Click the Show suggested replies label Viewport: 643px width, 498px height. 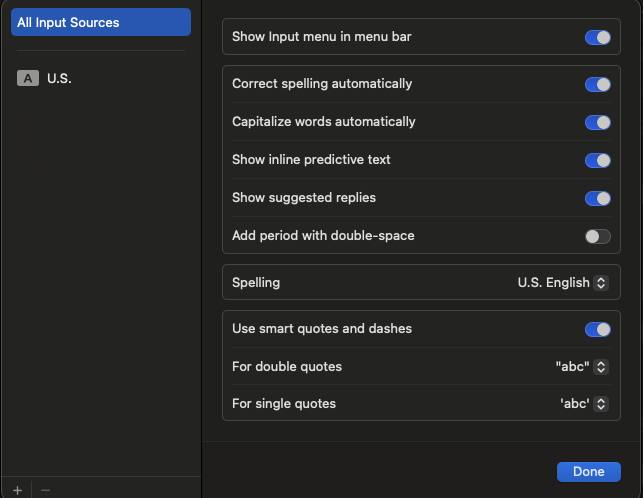point(304,198)
